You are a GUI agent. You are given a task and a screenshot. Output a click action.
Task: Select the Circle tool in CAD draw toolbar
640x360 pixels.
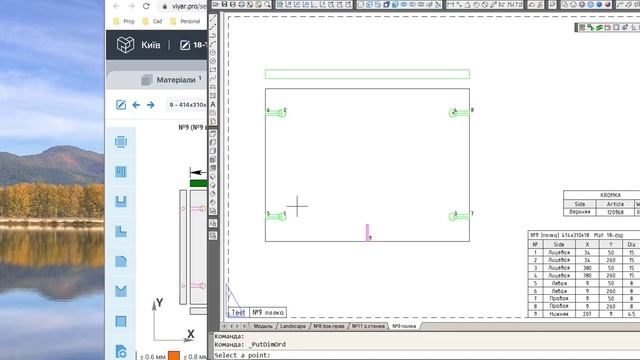(213, 53)
